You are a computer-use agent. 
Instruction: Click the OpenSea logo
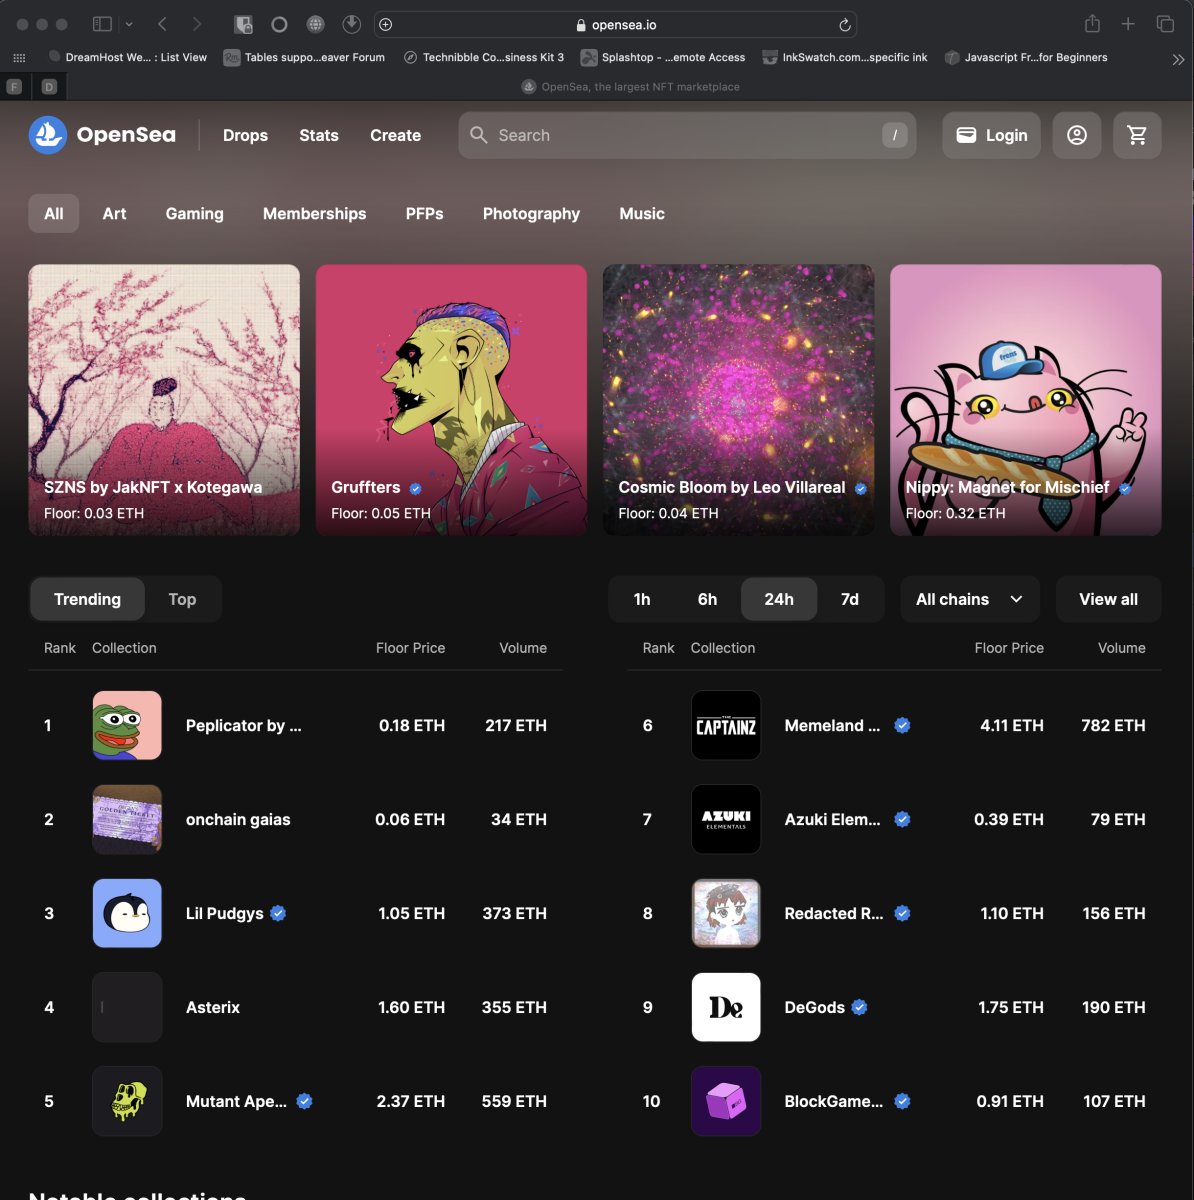pyautogui.click(x=102, y=135)
